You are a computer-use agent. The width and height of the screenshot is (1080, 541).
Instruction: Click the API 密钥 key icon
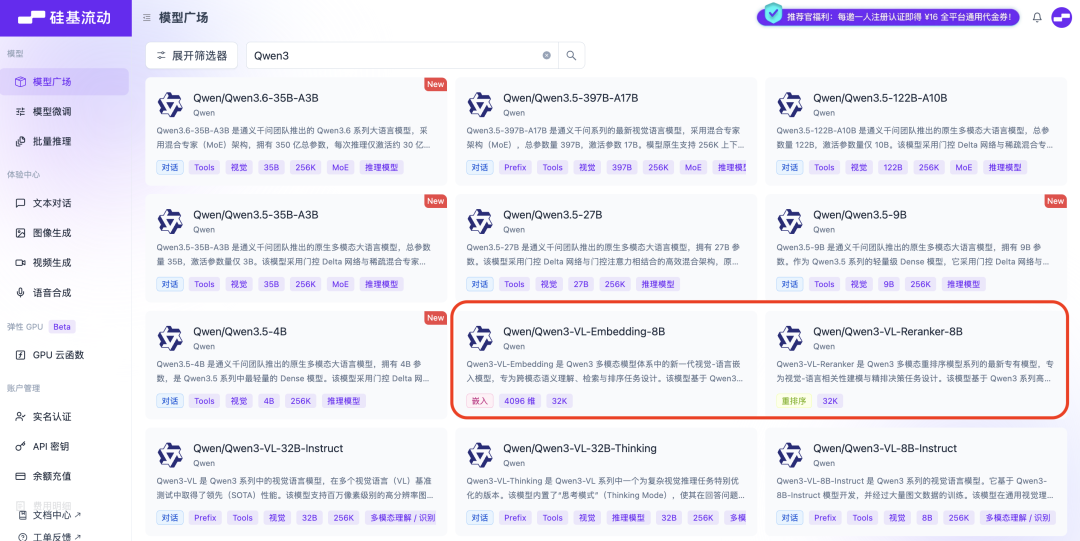click(x=21, y=447)
